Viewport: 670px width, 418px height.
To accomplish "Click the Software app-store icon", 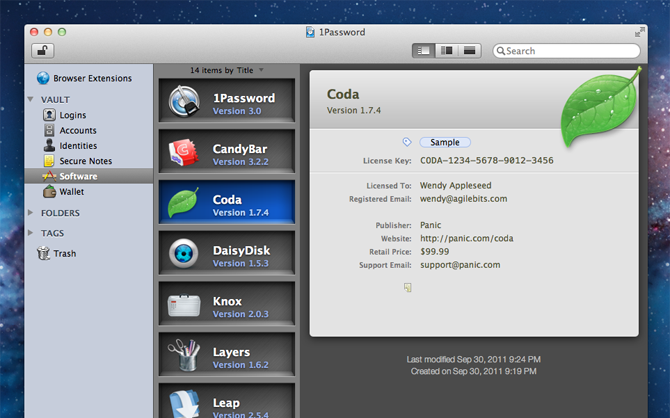I will tap(49, 176).
